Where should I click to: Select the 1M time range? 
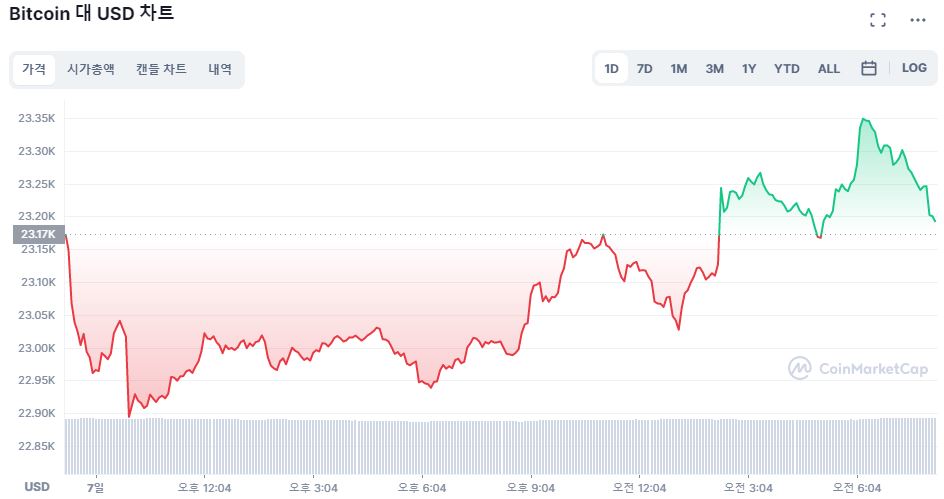tap(679, 69)
